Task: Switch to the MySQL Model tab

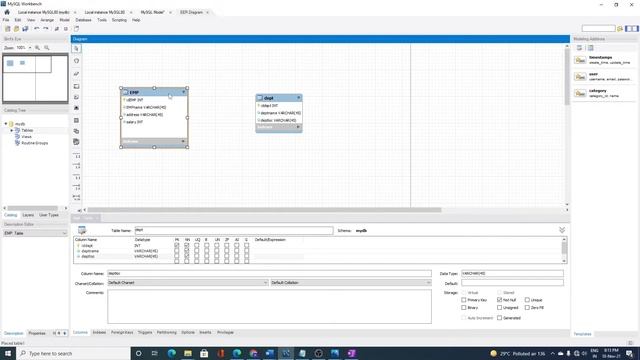Action: coord(153,12)
